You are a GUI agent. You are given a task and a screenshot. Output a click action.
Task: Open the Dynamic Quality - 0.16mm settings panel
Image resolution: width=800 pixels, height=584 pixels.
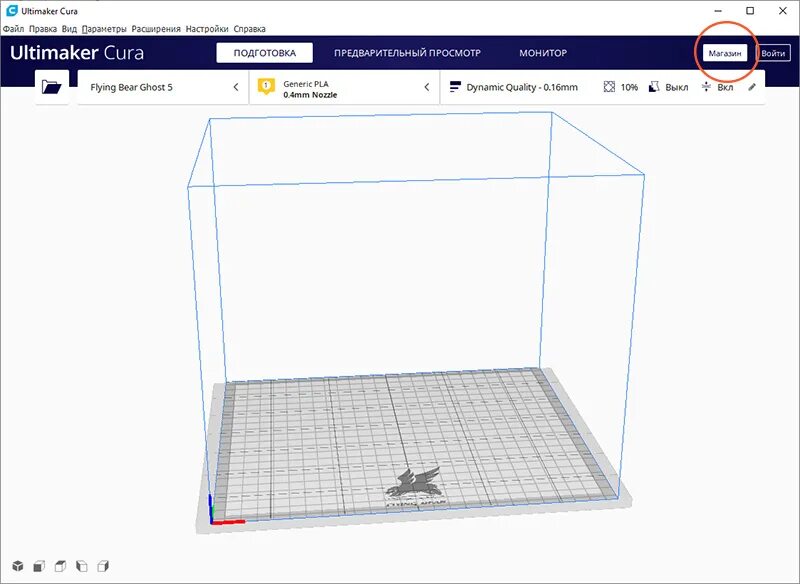point(603,87)
